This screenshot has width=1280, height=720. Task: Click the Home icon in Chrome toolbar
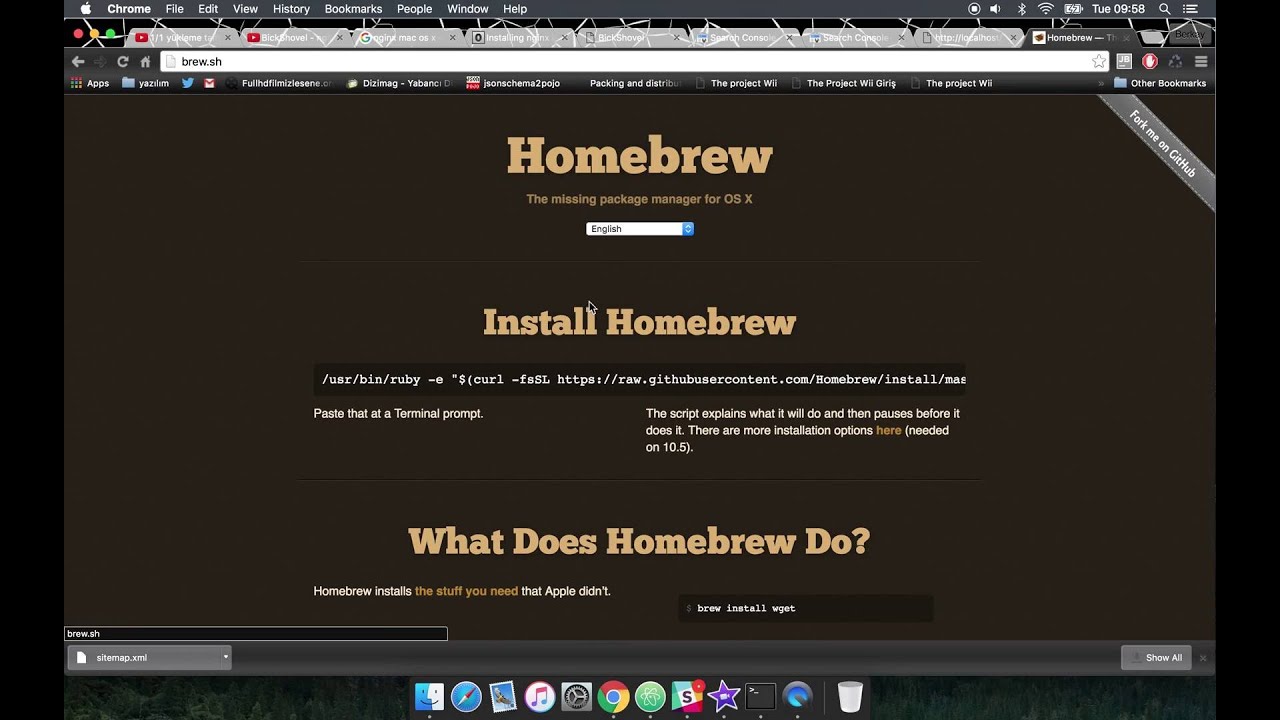145,61
